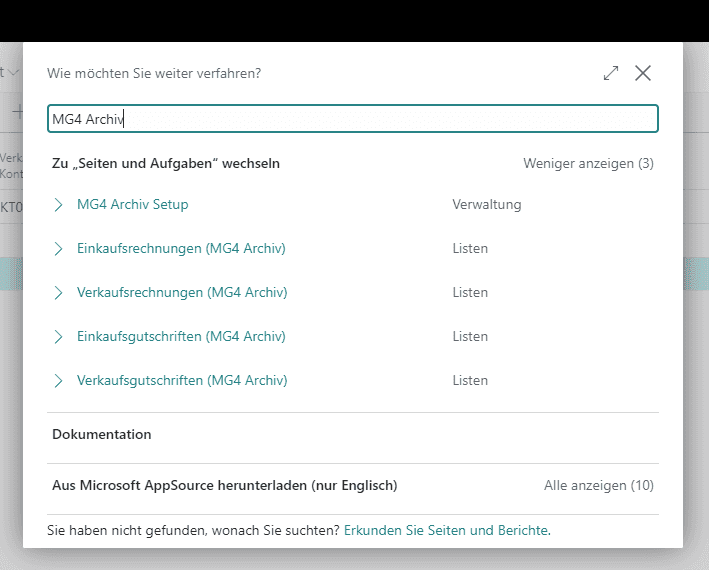Close the 'Wie möchten Sie weiter verfahren?' dialog

click(x=643, y=73)
